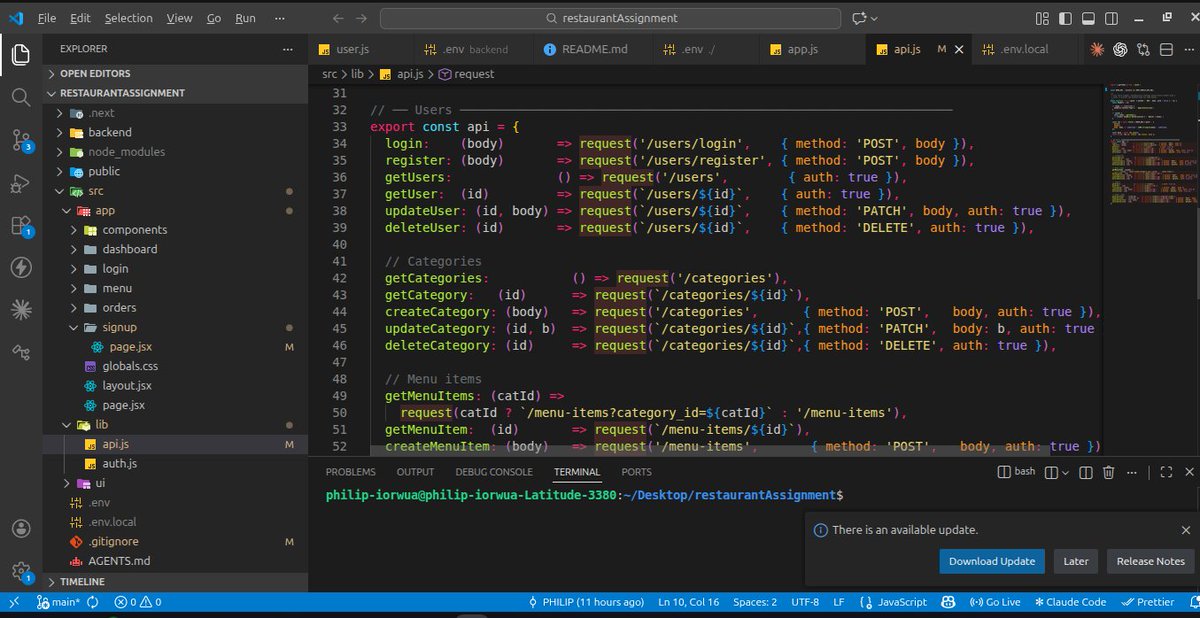Click the ChatGPT icon in editor toolbar
This screenshot has width=1200, height=618.
coord(1120,49)
